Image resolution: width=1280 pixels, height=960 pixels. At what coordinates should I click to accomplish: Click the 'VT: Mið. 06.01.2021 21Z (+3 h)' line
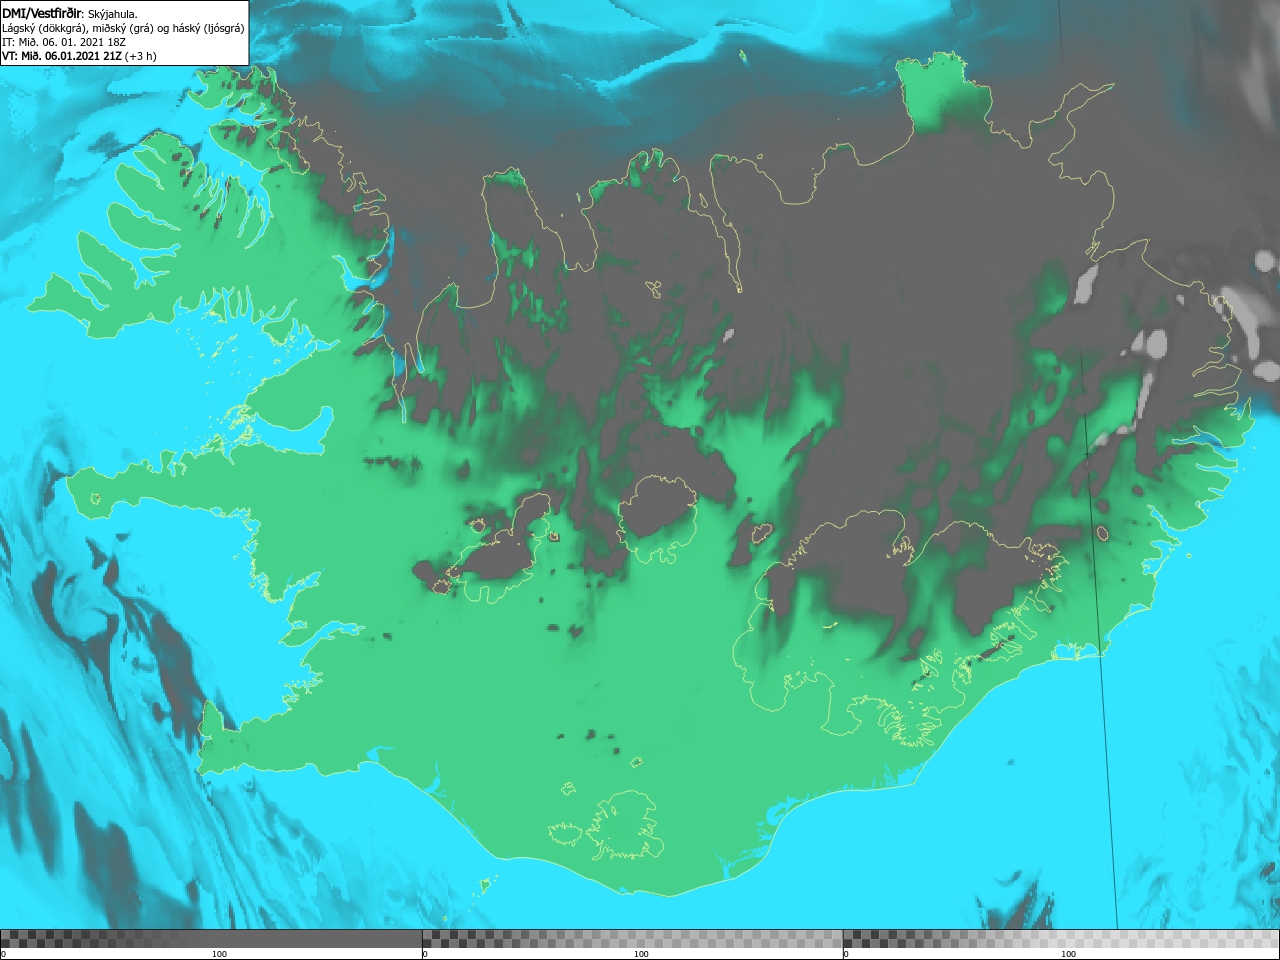(79, 56)
